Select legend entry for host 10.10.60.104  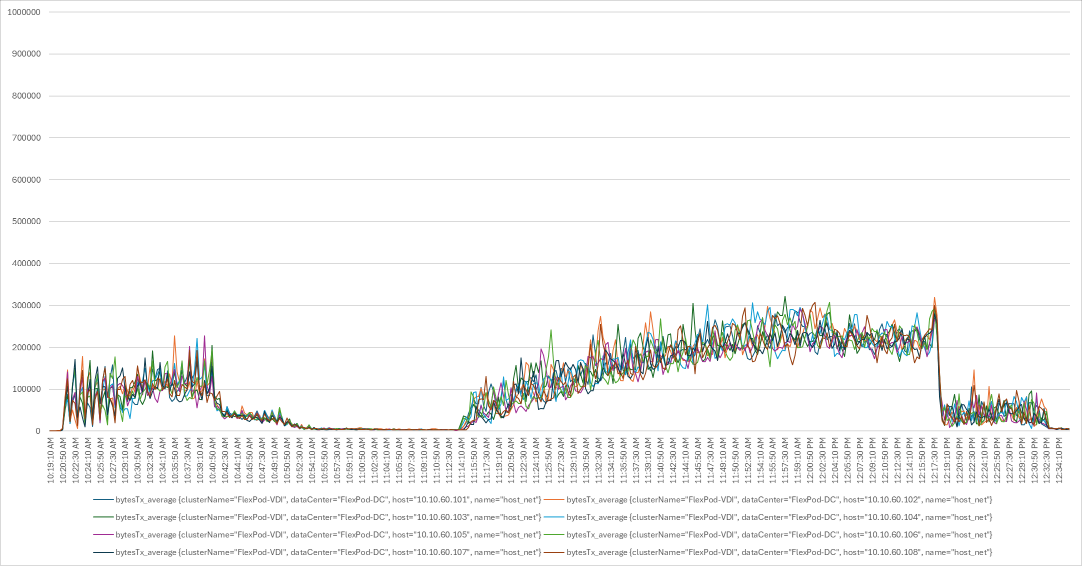(768, 517)
